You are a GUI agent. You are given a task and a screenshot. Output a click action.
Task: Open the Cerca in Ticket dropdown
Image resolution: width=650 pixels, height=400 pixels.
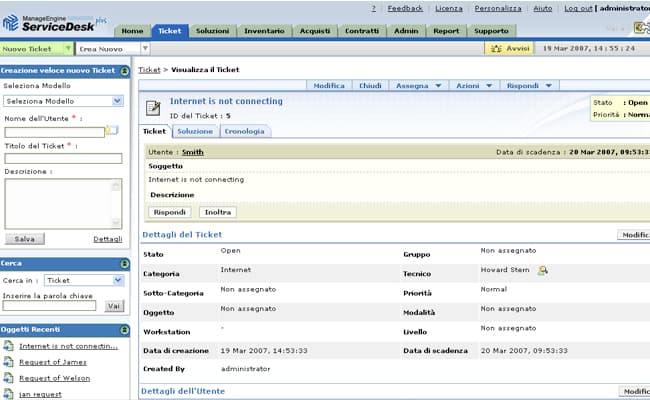(84, 281)
